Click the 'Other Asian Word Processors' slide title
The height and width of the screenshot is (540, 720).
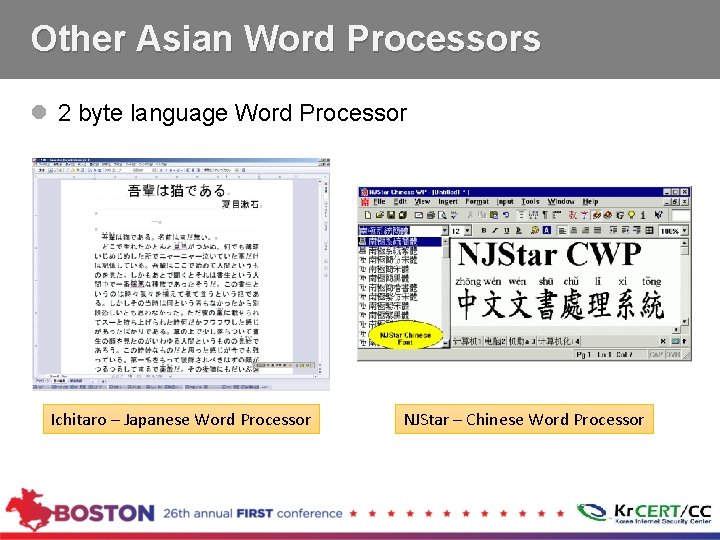(x=286, y=38)
